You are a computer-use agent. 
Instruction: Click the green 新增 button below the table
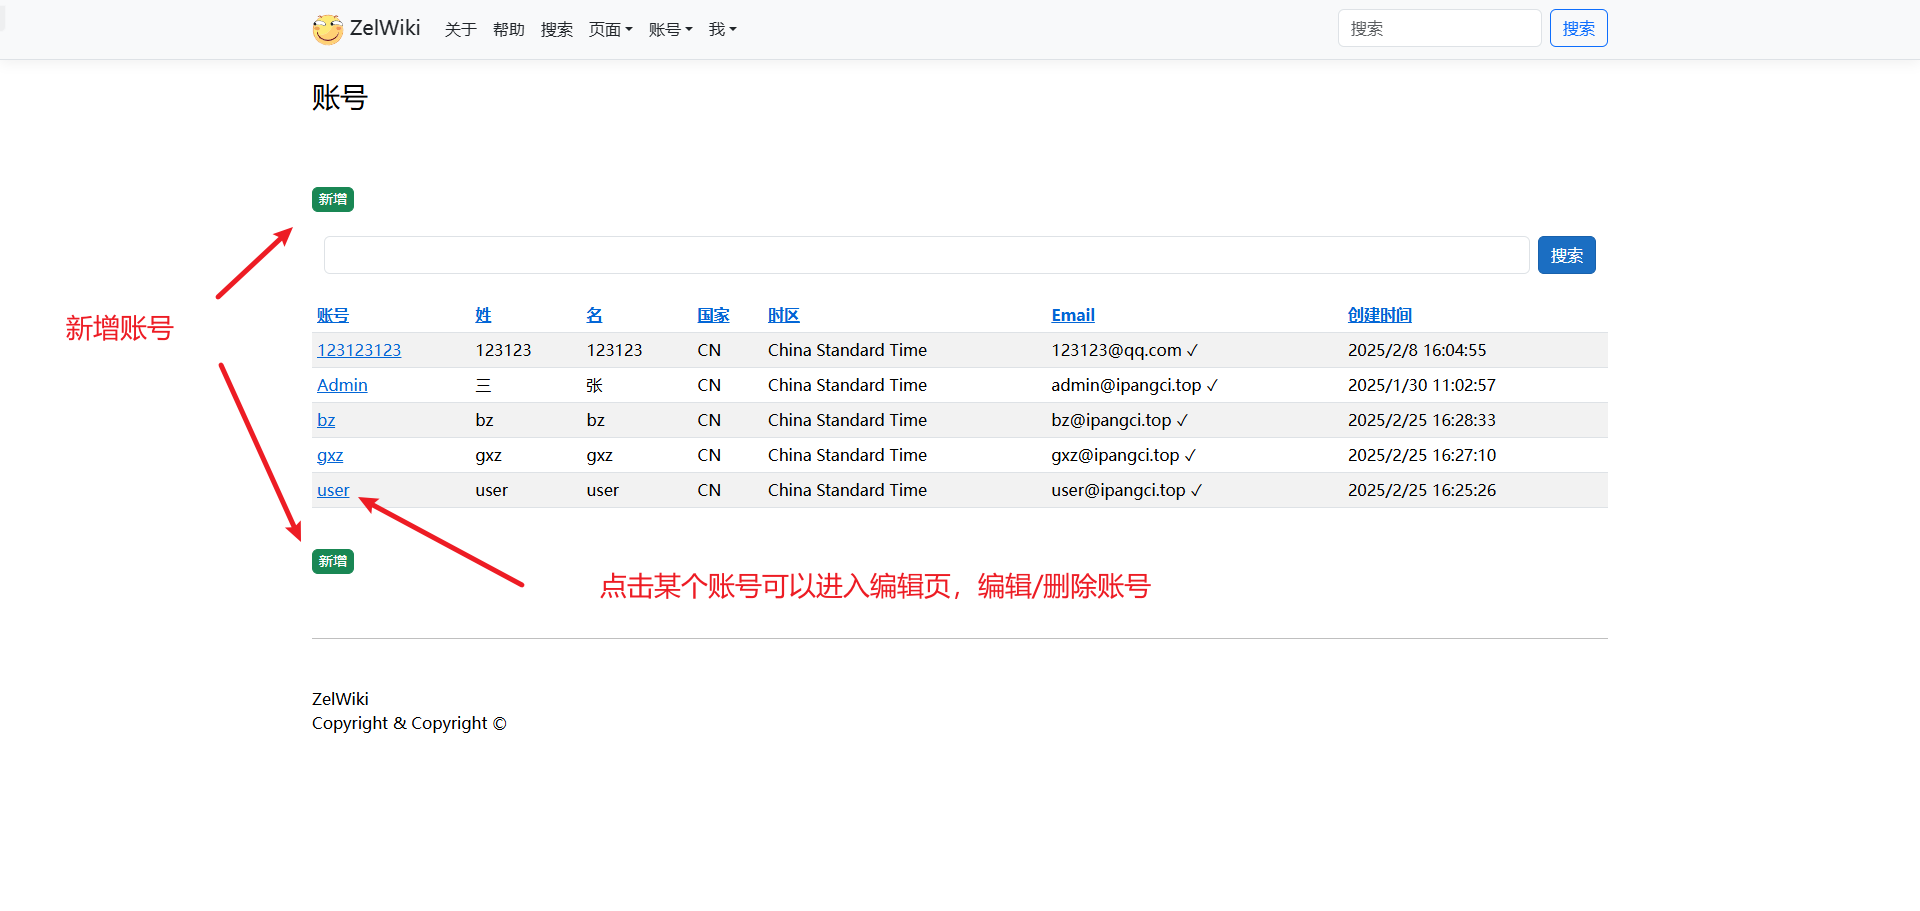click(333, 562)
